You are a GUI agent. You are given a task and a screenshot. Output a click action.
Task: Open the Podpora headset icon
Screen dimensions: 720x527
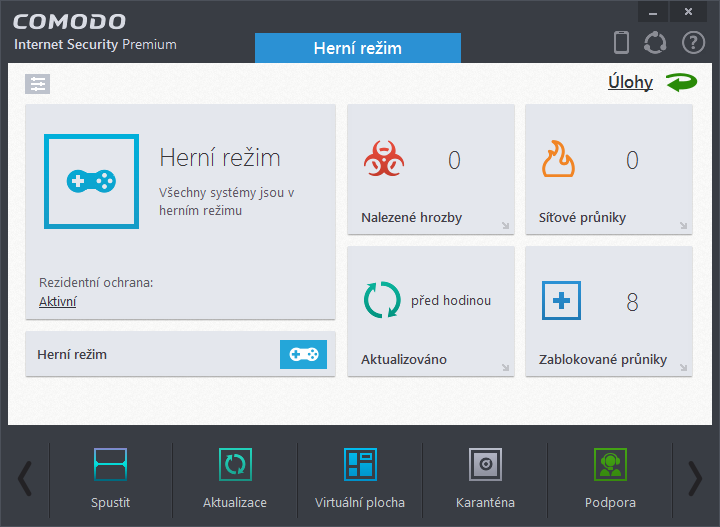[x=610, y=464]
